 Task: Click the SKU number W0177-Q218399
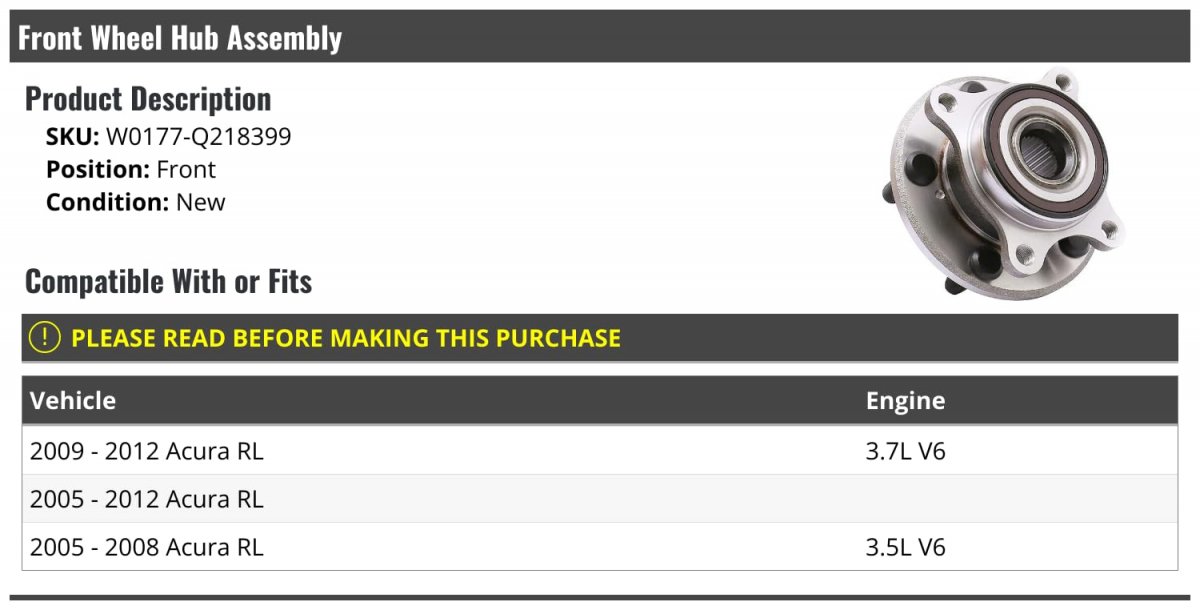coord(198,137)
